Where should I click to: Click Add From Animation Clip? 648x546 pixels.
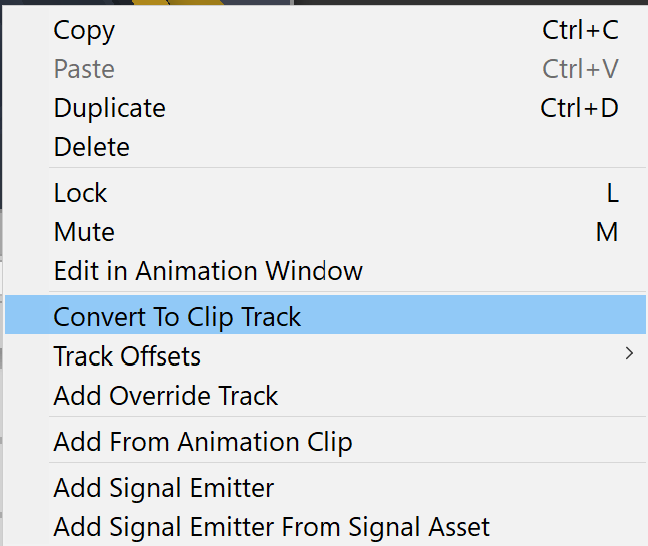[203, 442]
